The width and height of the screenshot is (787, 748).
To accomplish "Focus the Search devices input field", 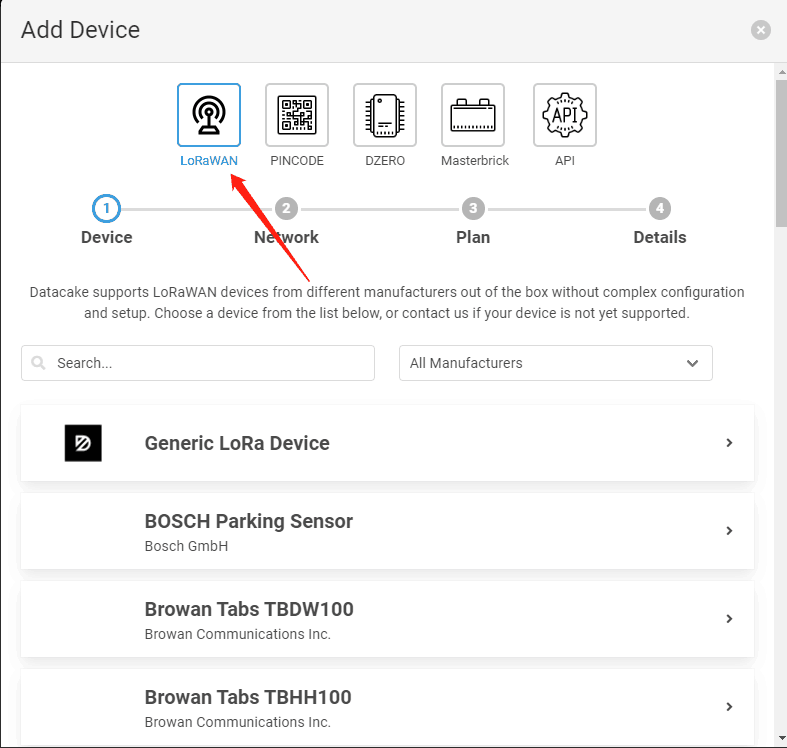I will [x=198, y=363].
